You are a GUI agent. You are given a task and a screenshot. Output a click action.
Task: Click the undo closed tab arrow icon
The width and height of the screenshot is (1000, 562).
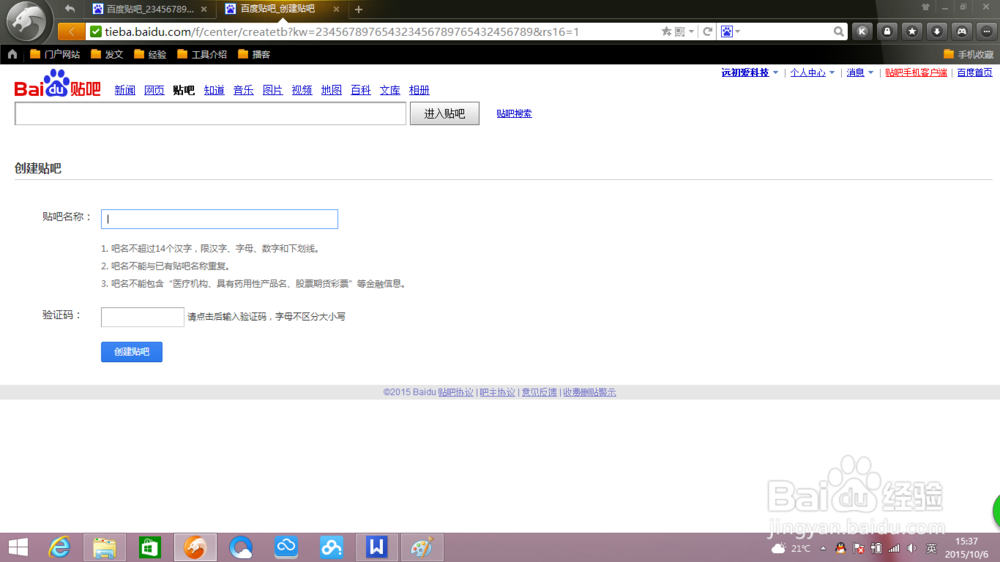coord(70,9)
